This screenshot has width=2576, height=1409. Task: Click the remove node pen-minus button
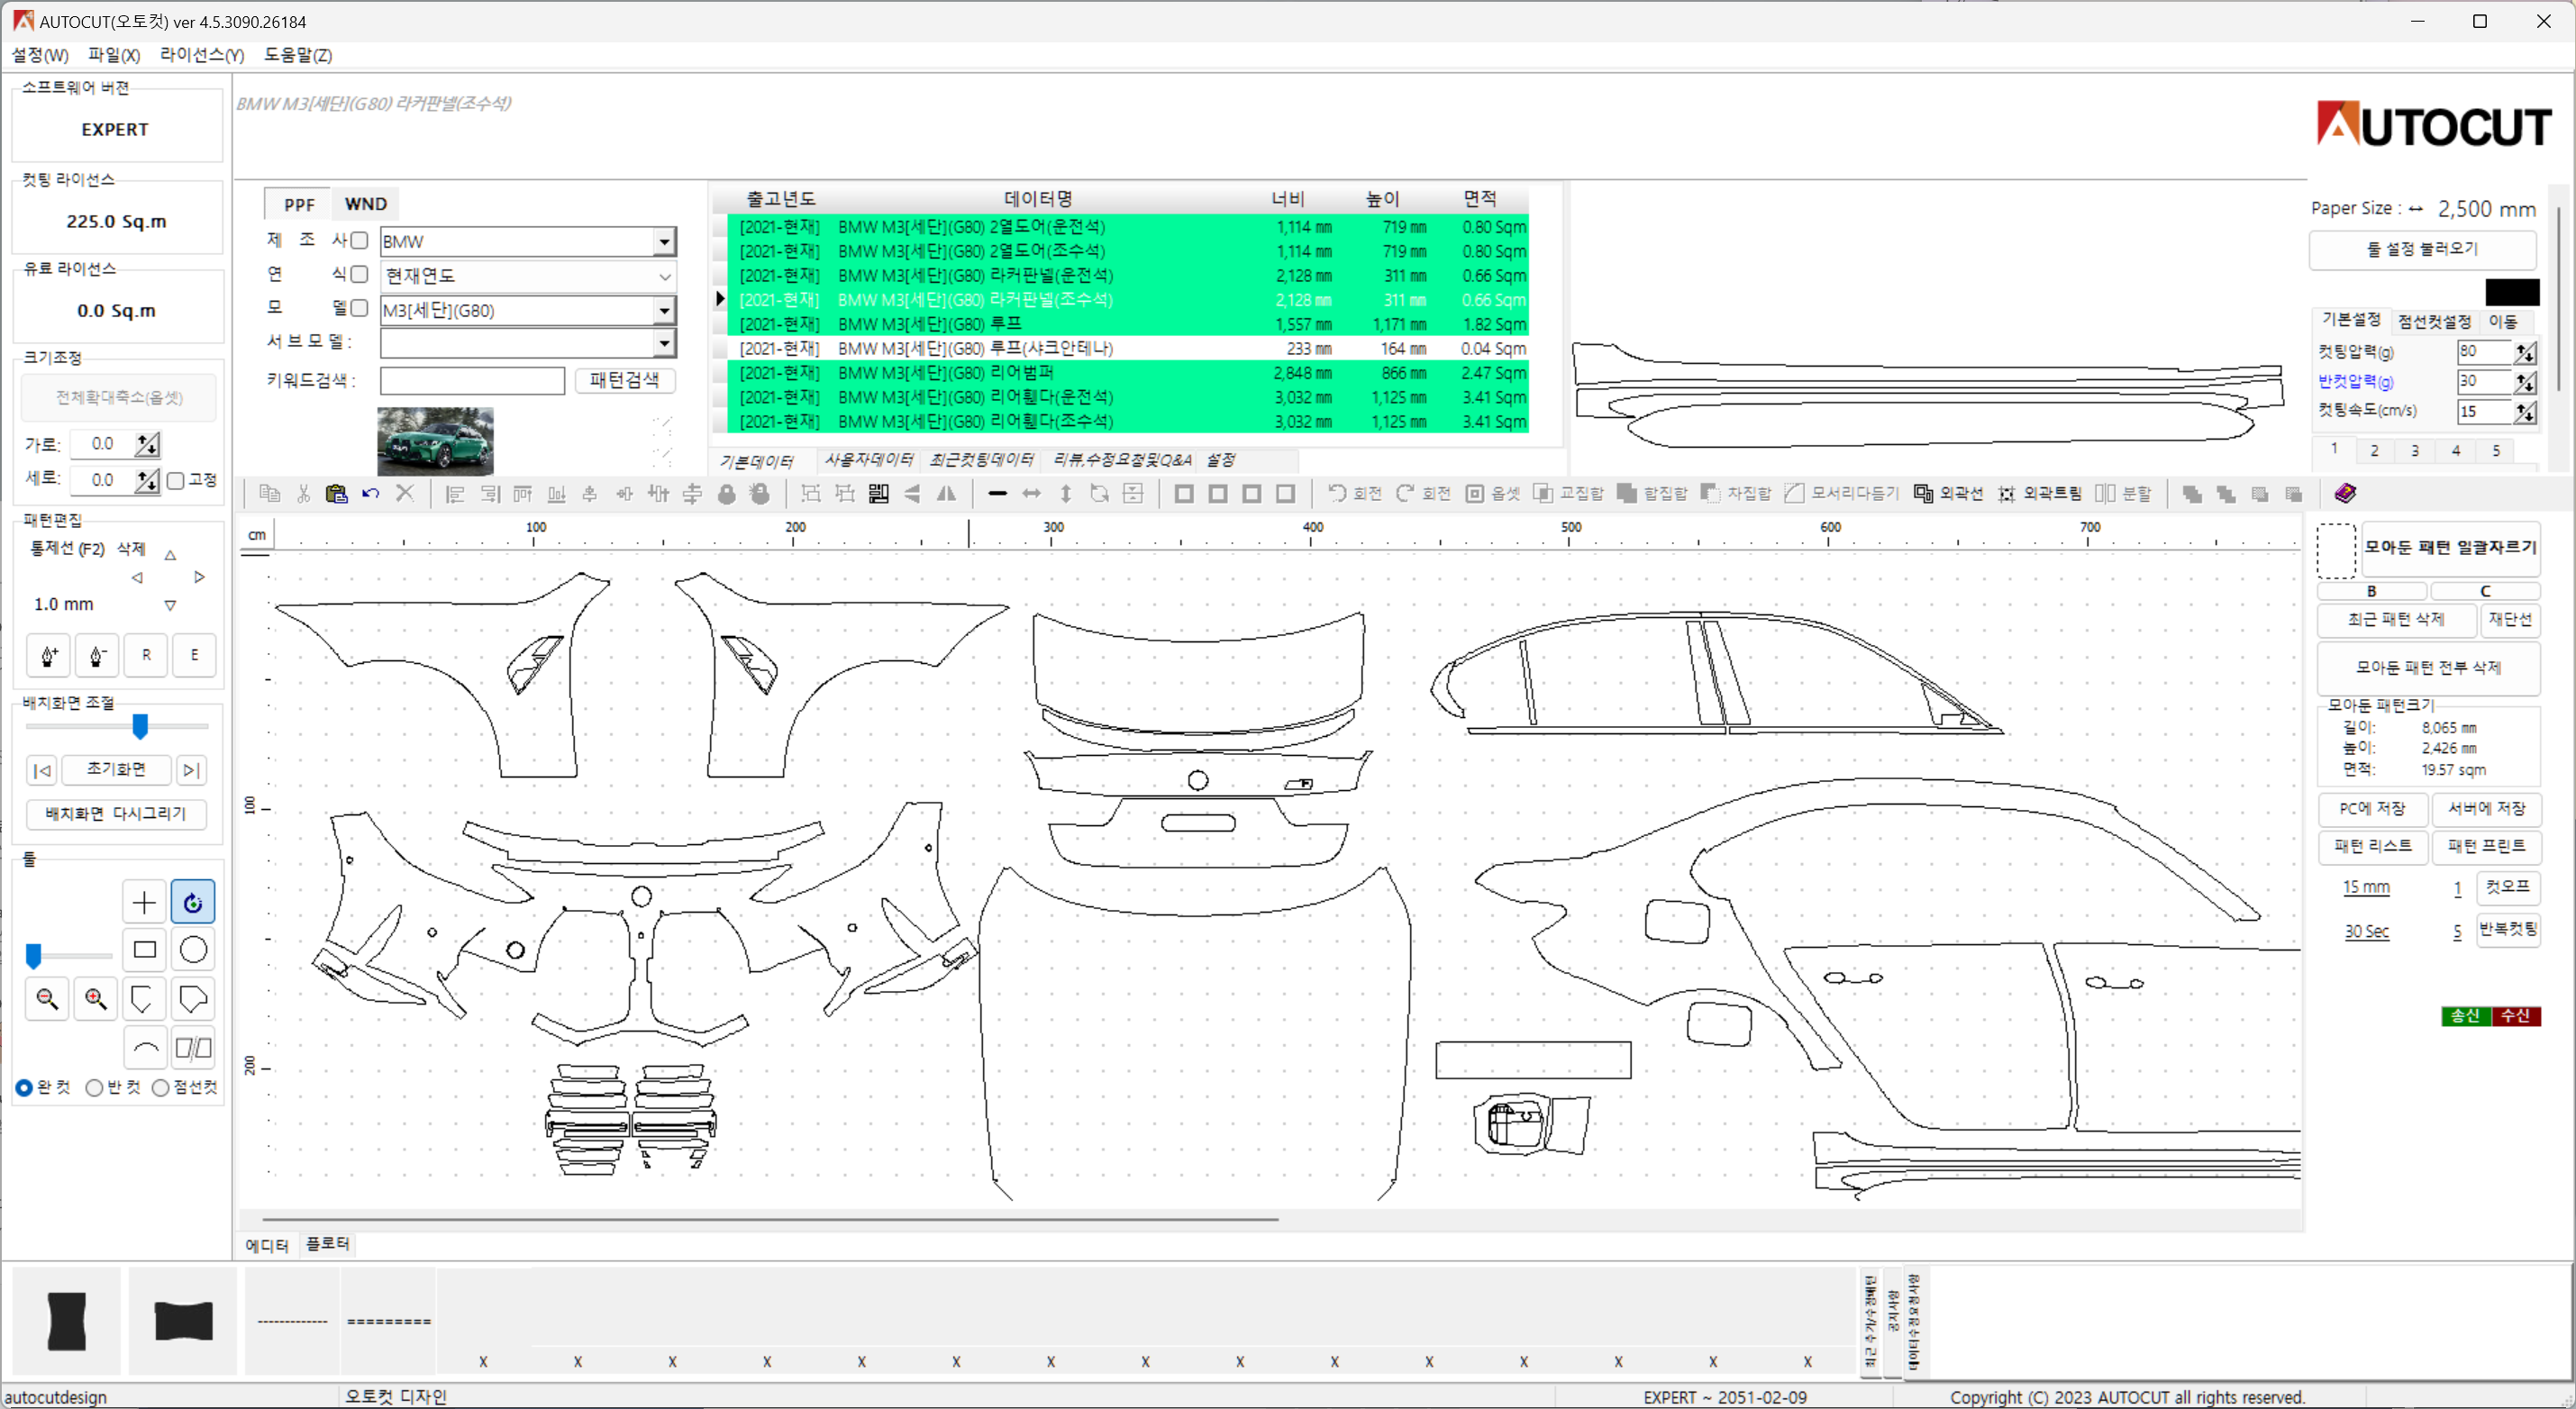click(x=97, y=656)
